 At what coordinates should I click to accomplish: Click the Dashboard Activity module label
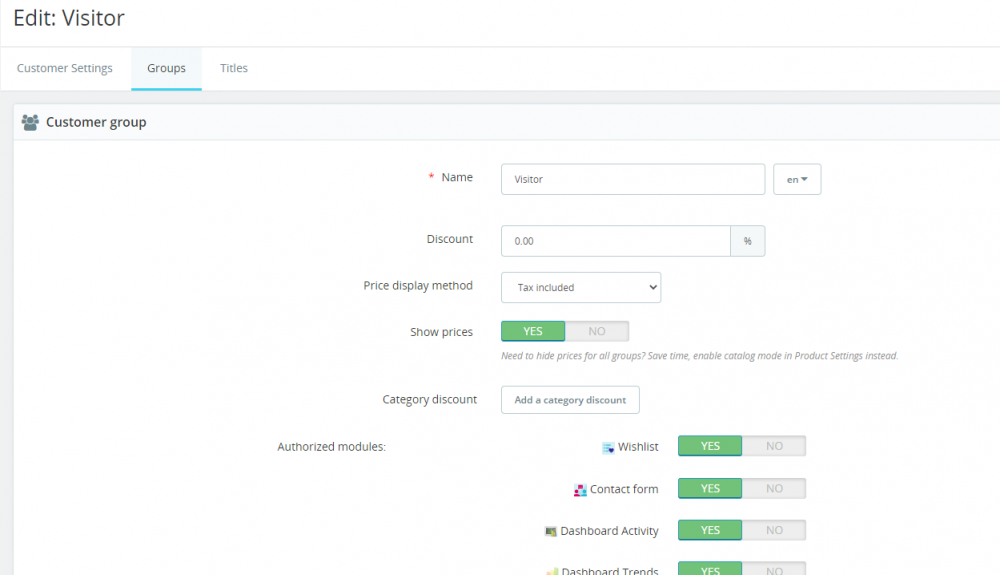coord(609,531)
